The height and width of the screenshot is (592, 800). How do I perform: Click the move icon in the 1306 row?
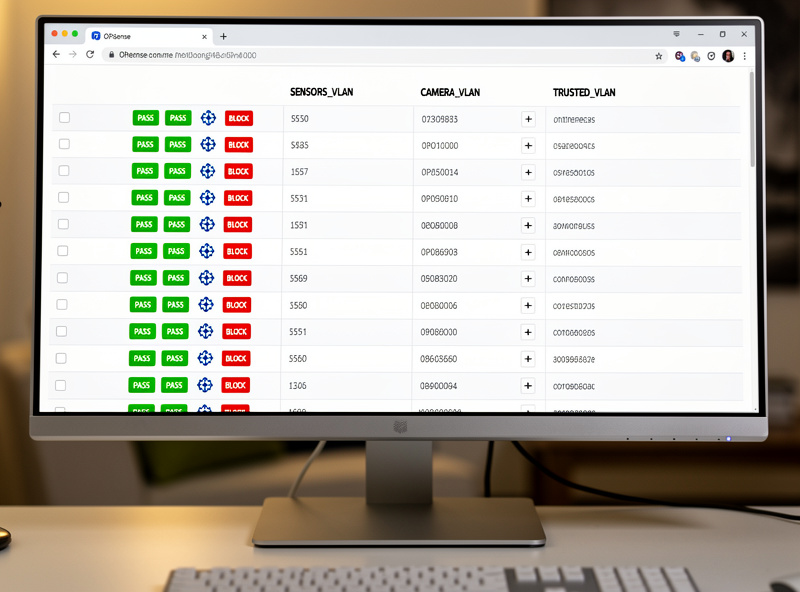coord(205,385)
